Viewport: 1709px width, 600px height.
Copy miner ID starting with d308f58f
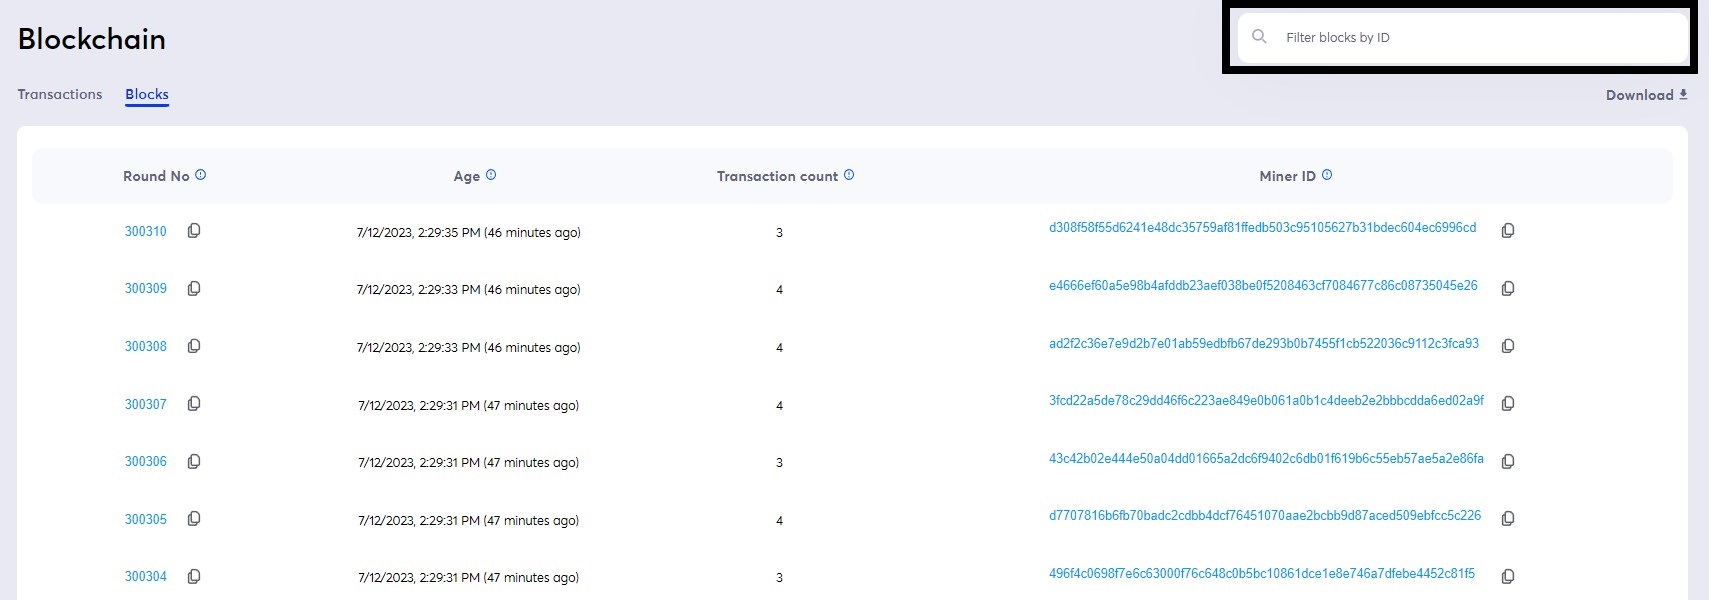pos(1508,231)
